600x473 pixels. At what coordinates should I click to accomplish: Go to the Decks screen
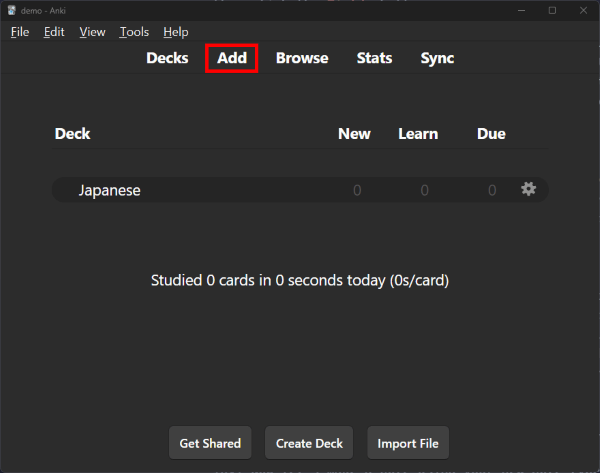tap(167, 58)
